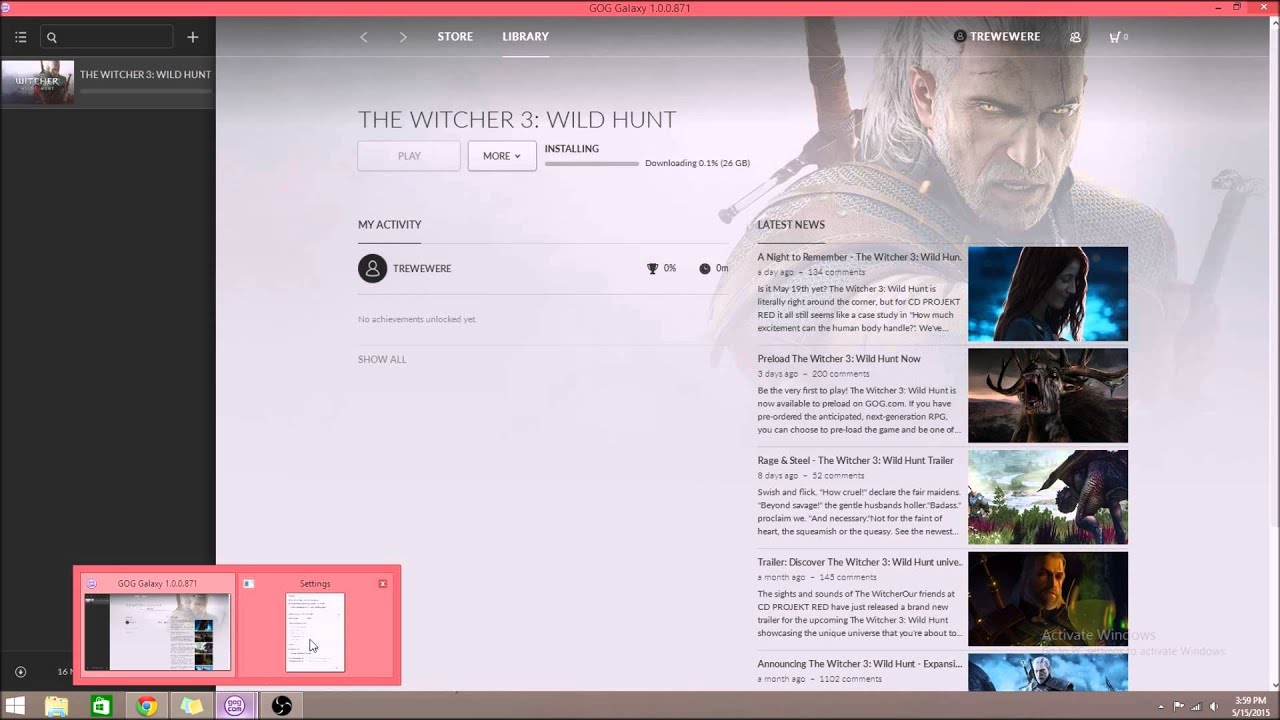Click the Trailer Discover news thumbnail
This screenshot has height=720, width=1280.
click(1047, 598)
